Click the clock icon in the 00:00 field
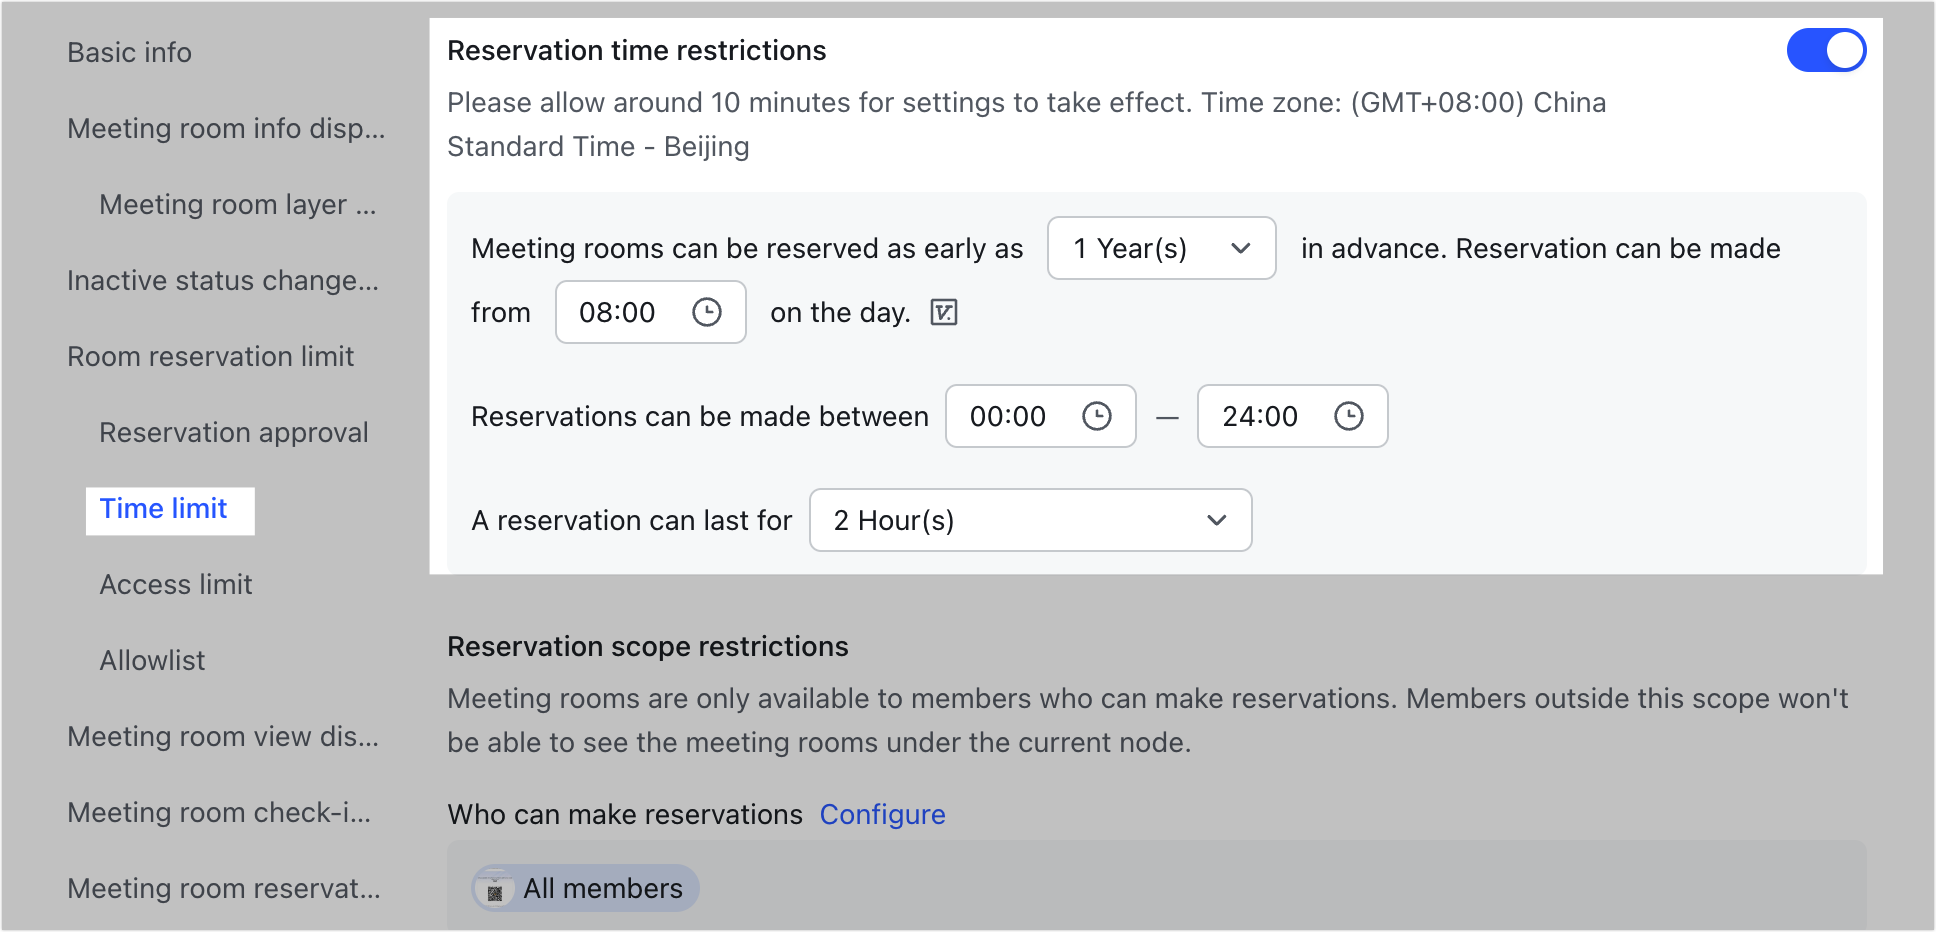 (1098, 416)
